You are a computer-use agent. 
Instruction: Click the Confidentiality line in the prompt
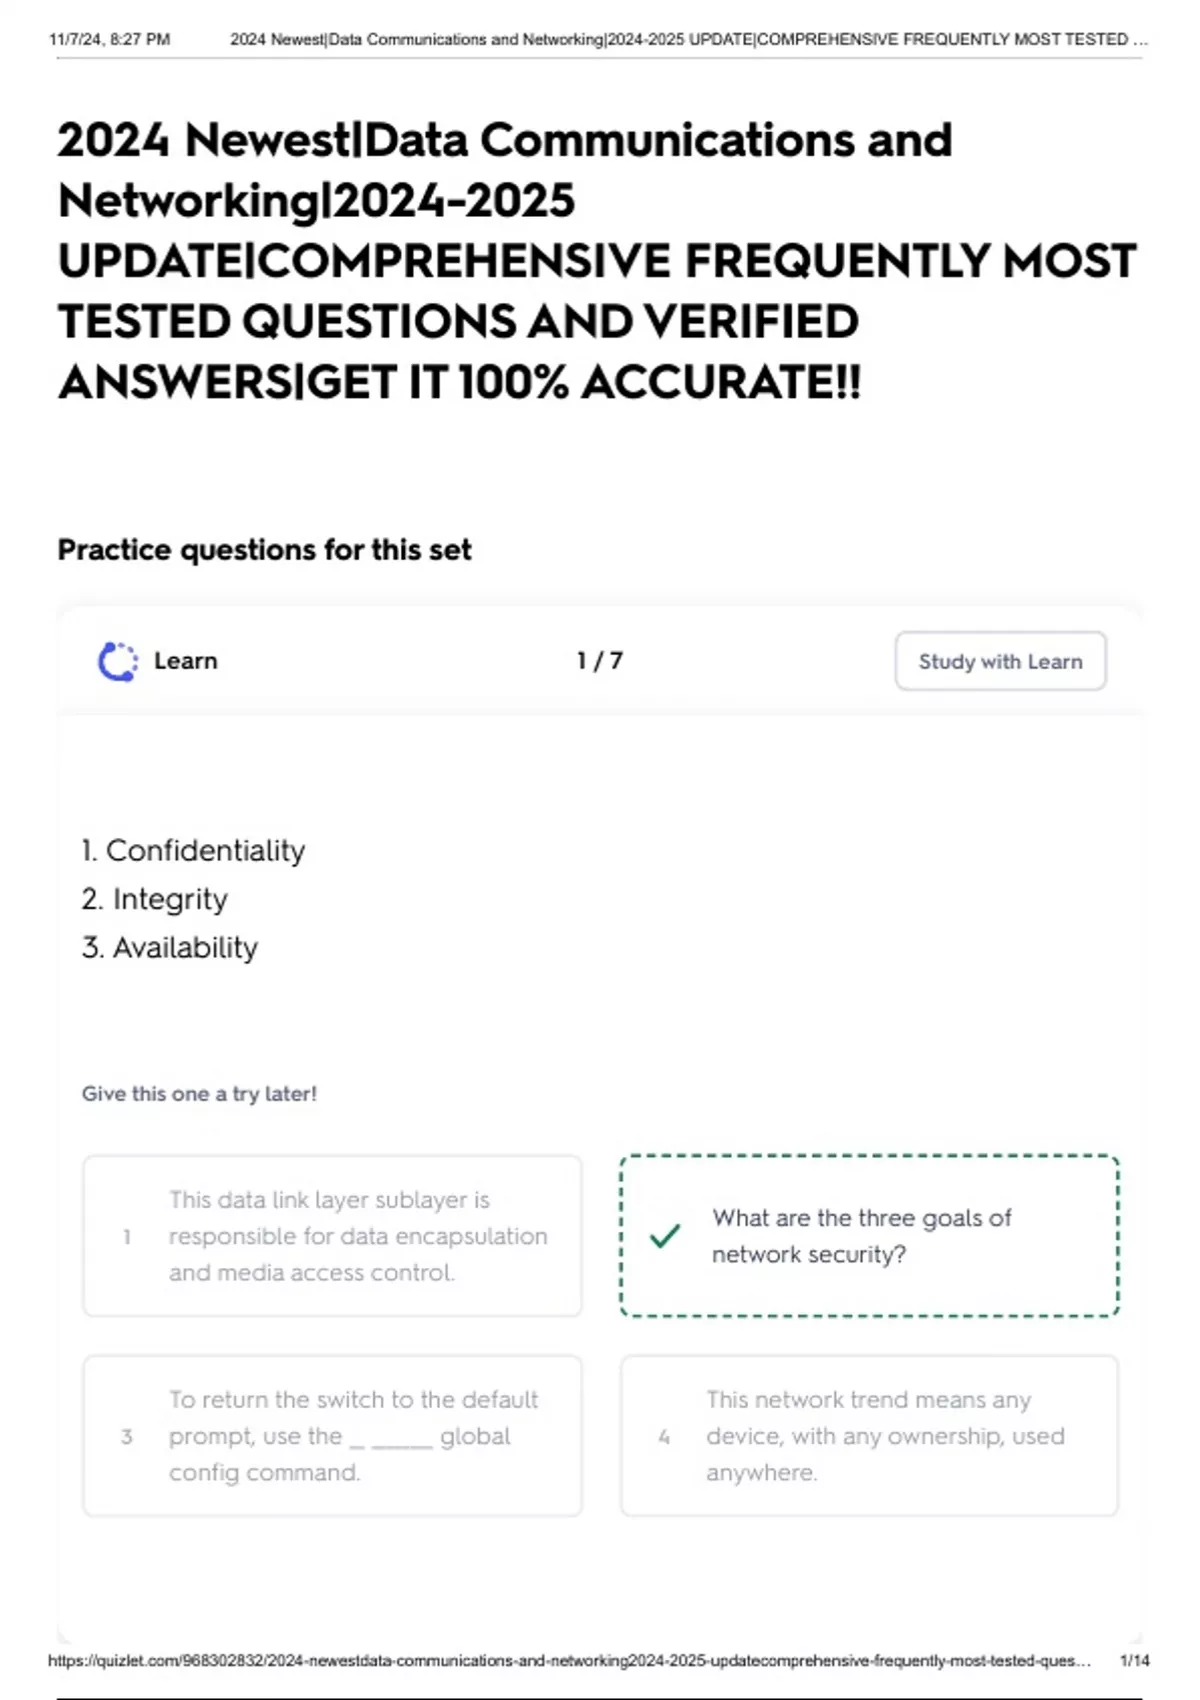tap(193, 851)
